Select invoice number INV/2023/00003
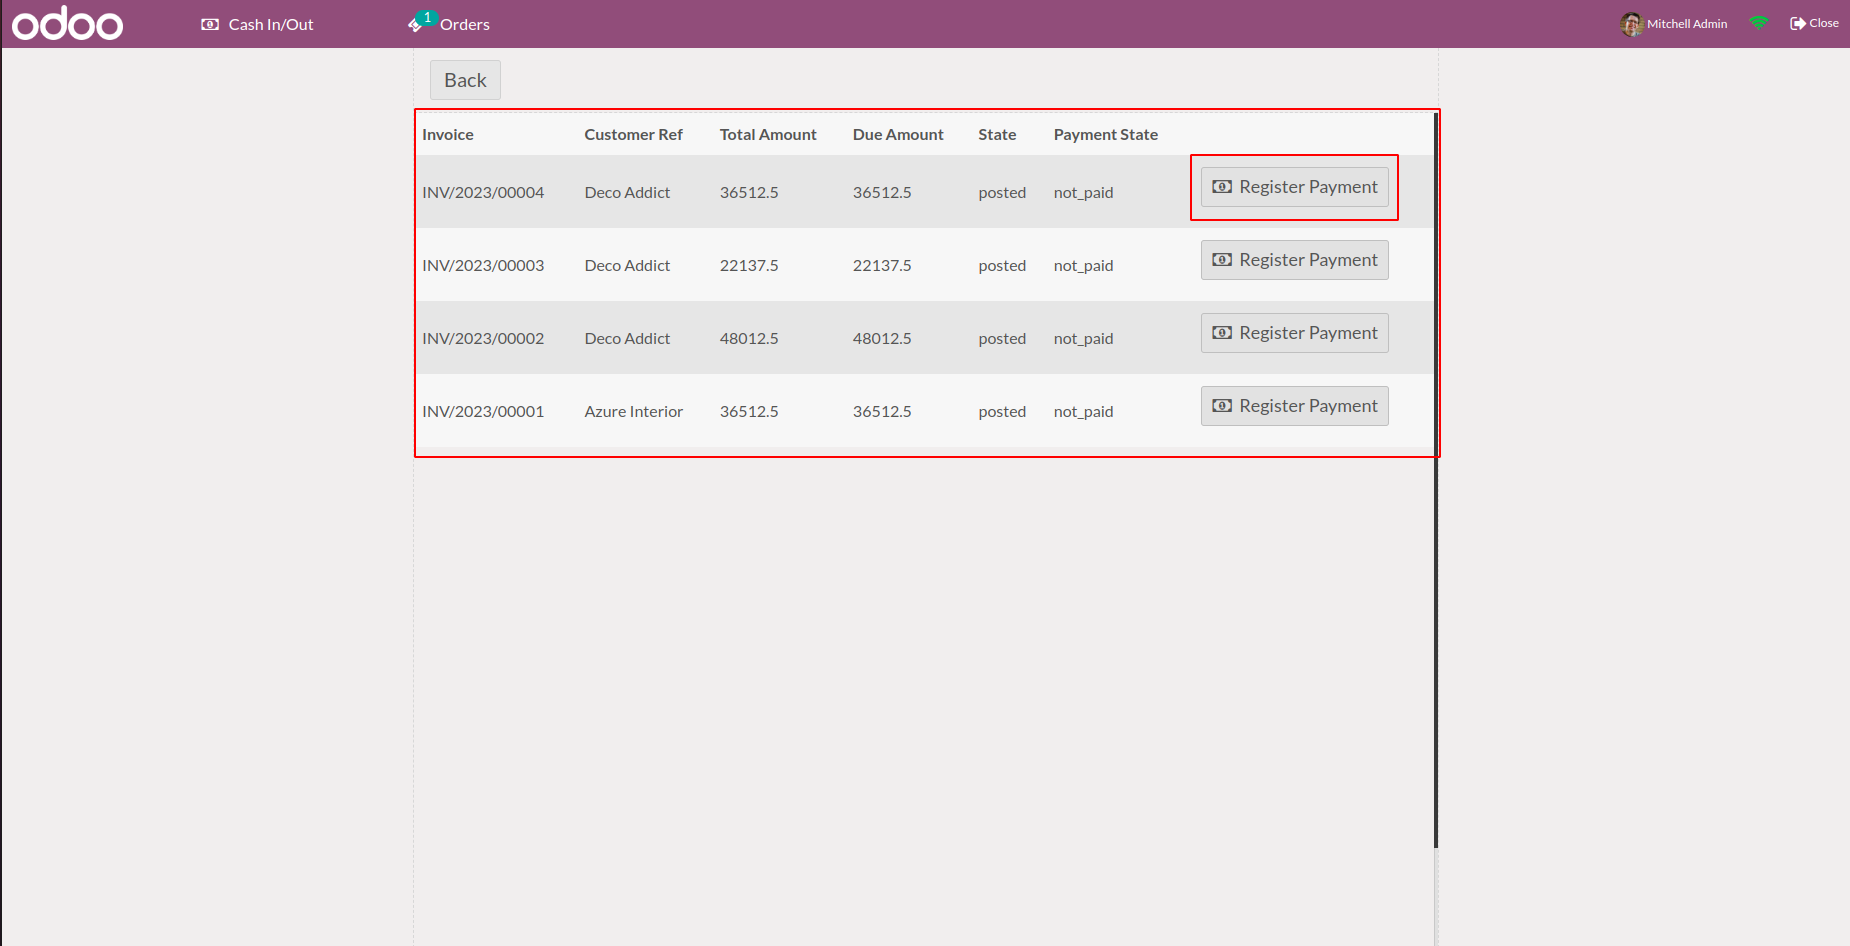 pyautogui.click(x=483, y=265)
